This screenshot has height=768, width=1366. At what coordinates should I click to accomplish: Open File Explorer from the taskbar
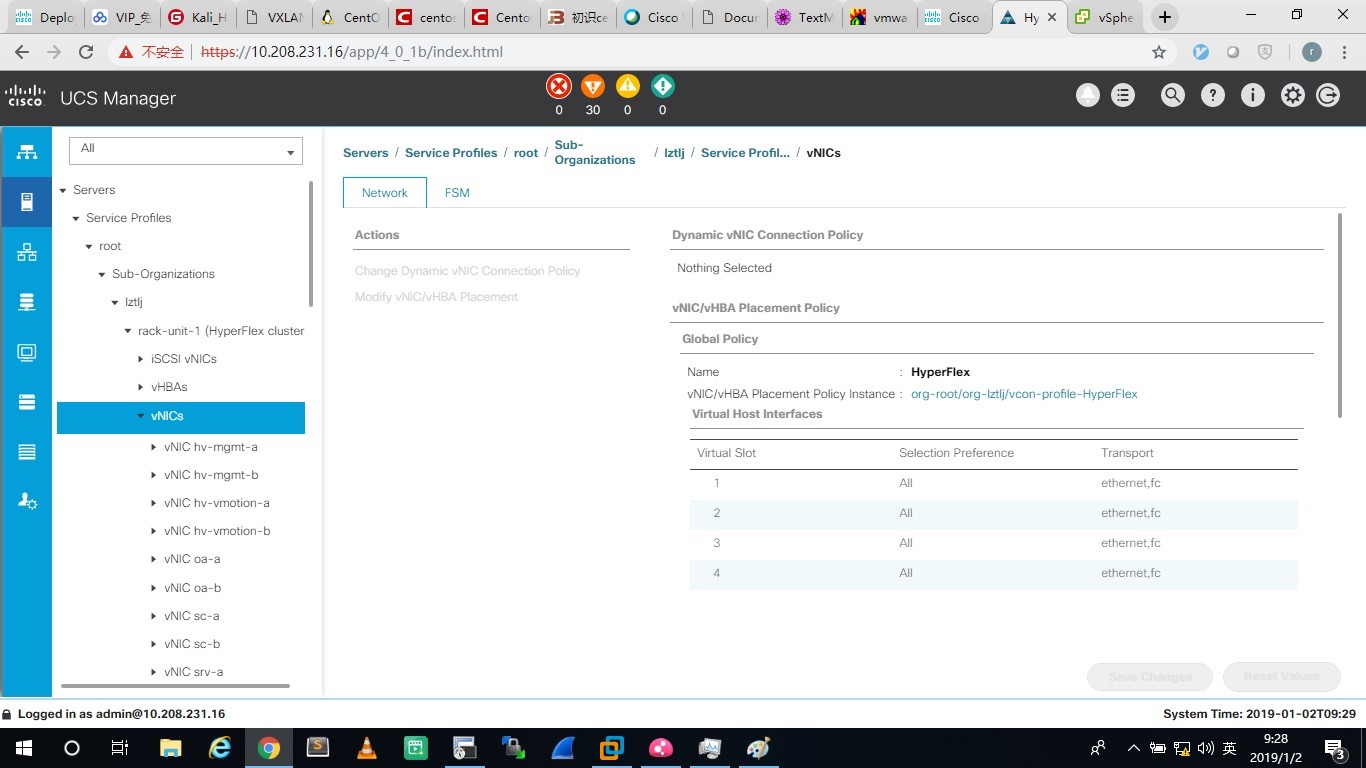click(x=171, y=748)
